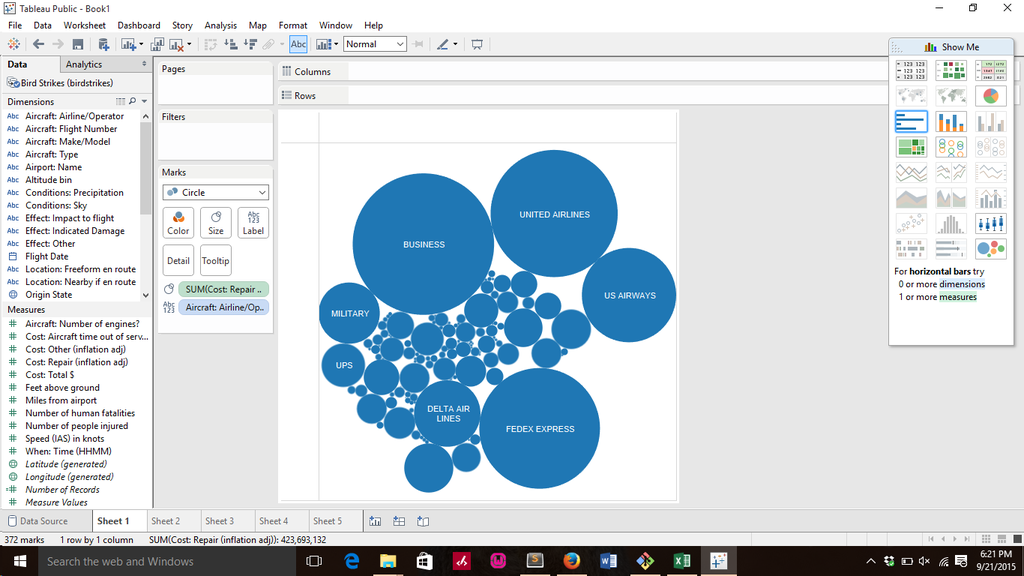The image size is (1024, 576).
Task: Click the Show/Hide Cards chart icon
Action: pyautogui.click(x=323, y=44)
